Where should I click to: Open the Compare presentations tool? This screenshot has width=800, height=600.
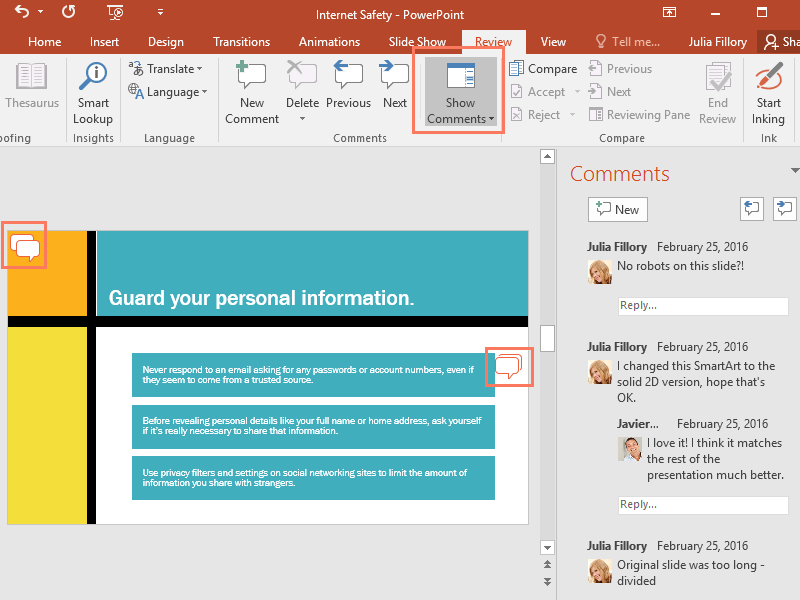[x=543, y=68]
